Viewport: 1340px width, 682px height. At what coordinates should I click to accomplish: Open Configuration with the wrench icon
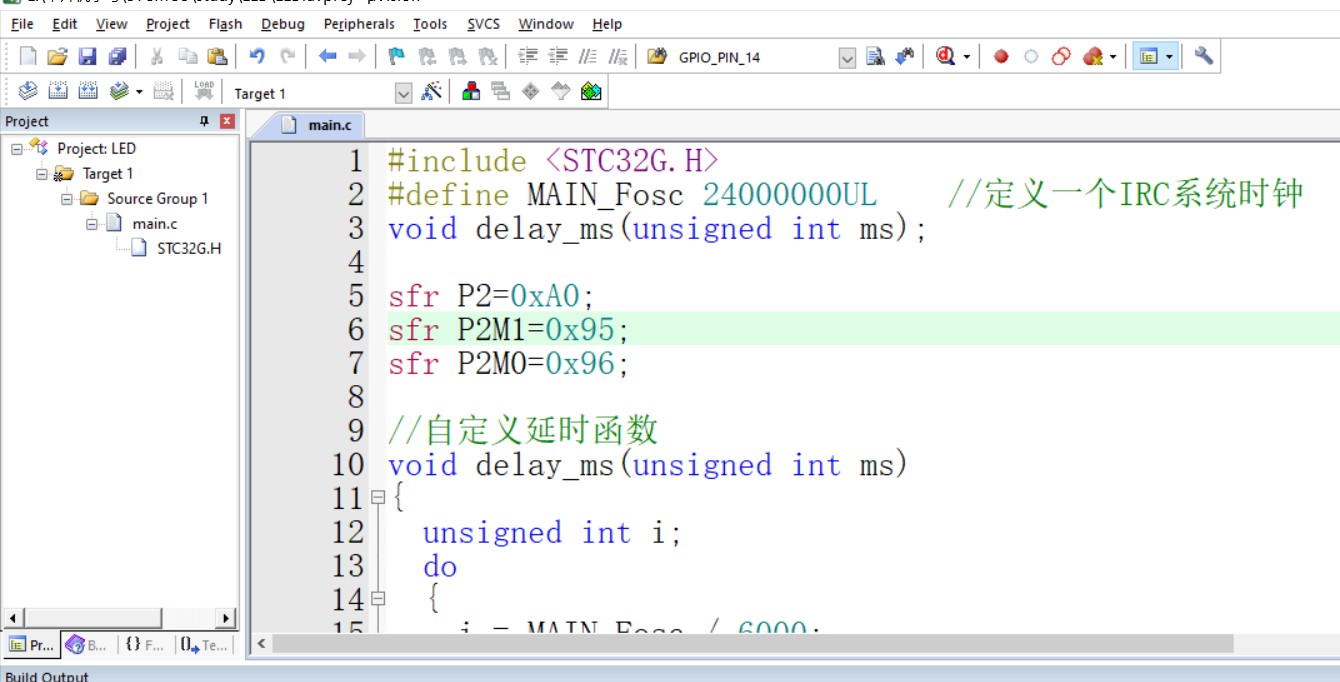[1204, 57]
